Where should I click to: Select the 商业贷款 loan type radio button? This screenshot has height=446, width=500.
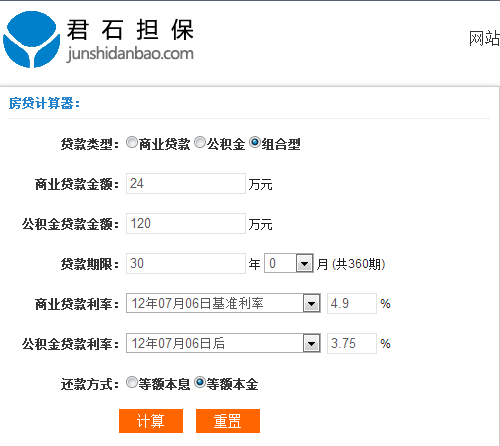click(132, 142)
